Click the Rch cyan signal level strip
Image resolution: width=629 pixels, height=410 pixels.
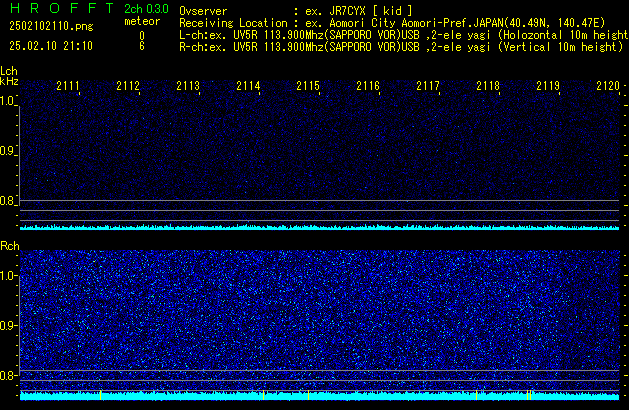click(x=319, y=396)
